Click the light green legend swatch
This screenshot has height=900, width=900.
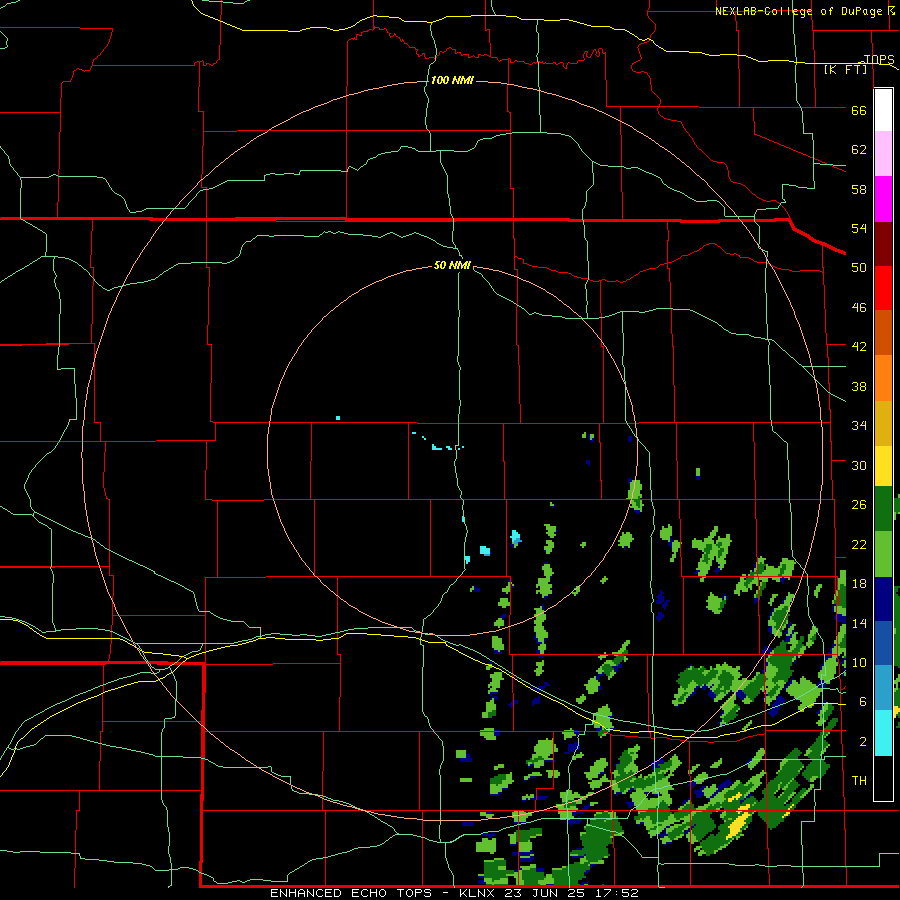[883, 554]
